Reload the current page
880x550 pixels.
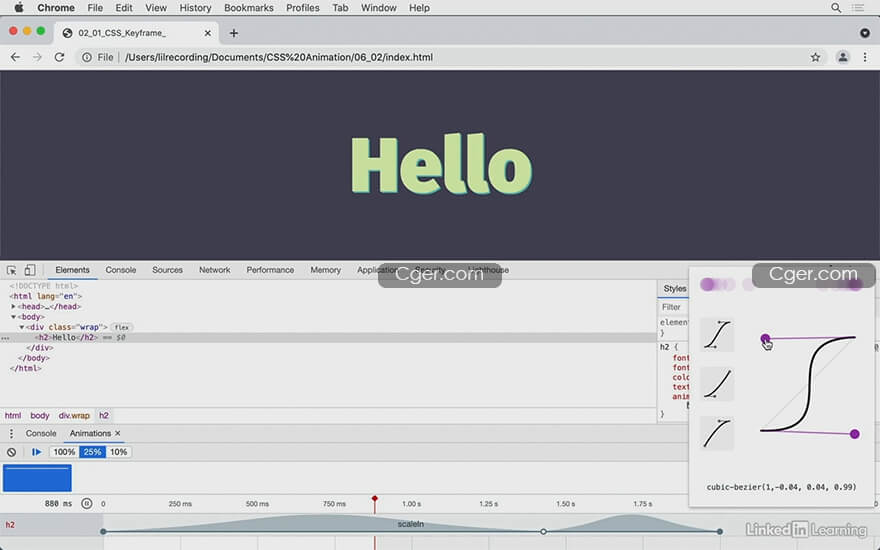pyautogui.click(x=59, y=57)
